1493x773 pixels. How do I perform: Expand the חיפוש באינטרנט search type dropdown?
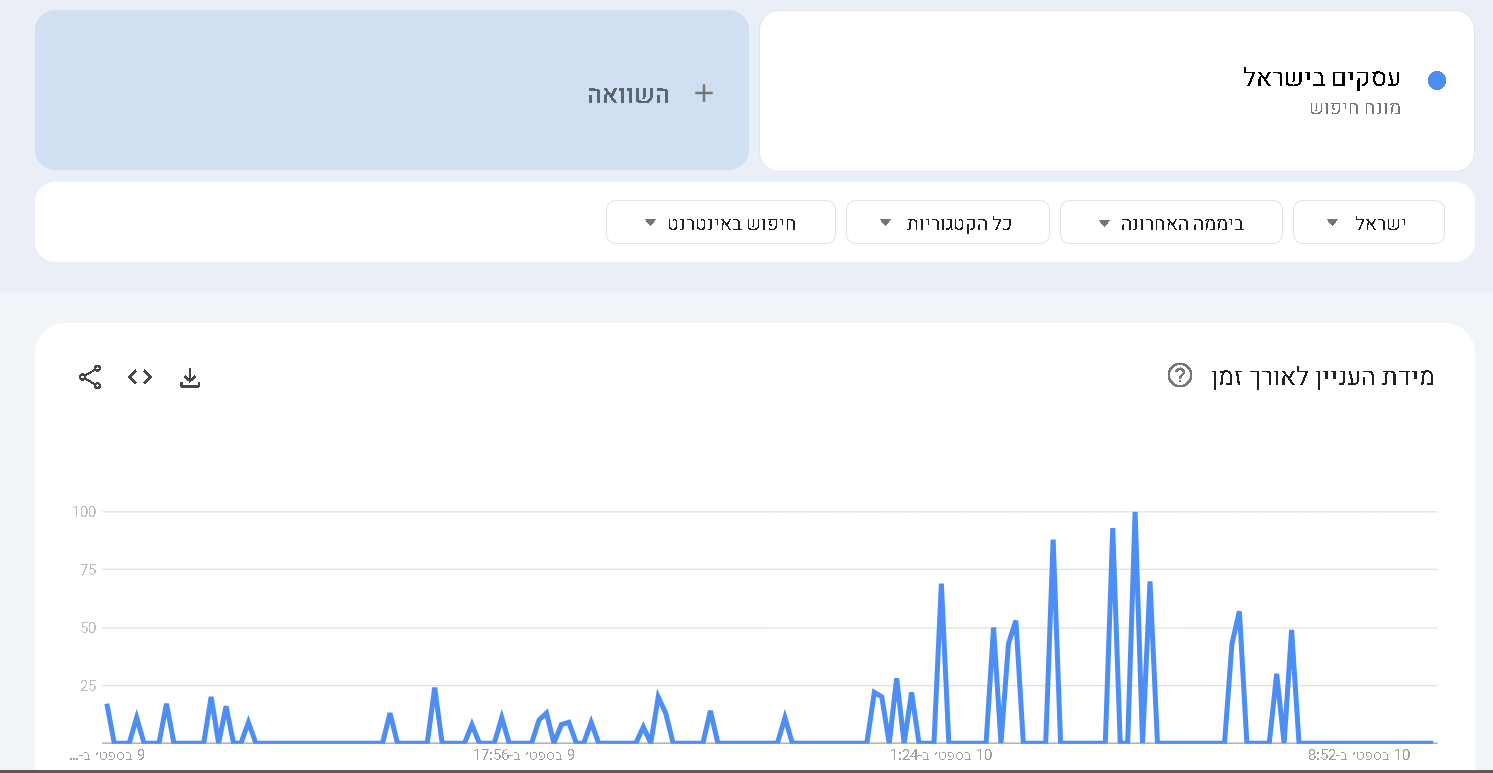720,222
